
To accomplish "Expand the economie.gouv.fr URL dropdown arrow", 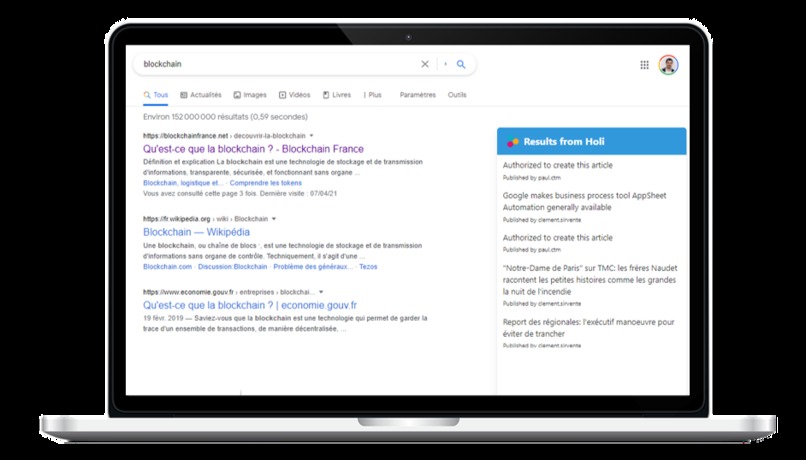I will pos(321,292).
